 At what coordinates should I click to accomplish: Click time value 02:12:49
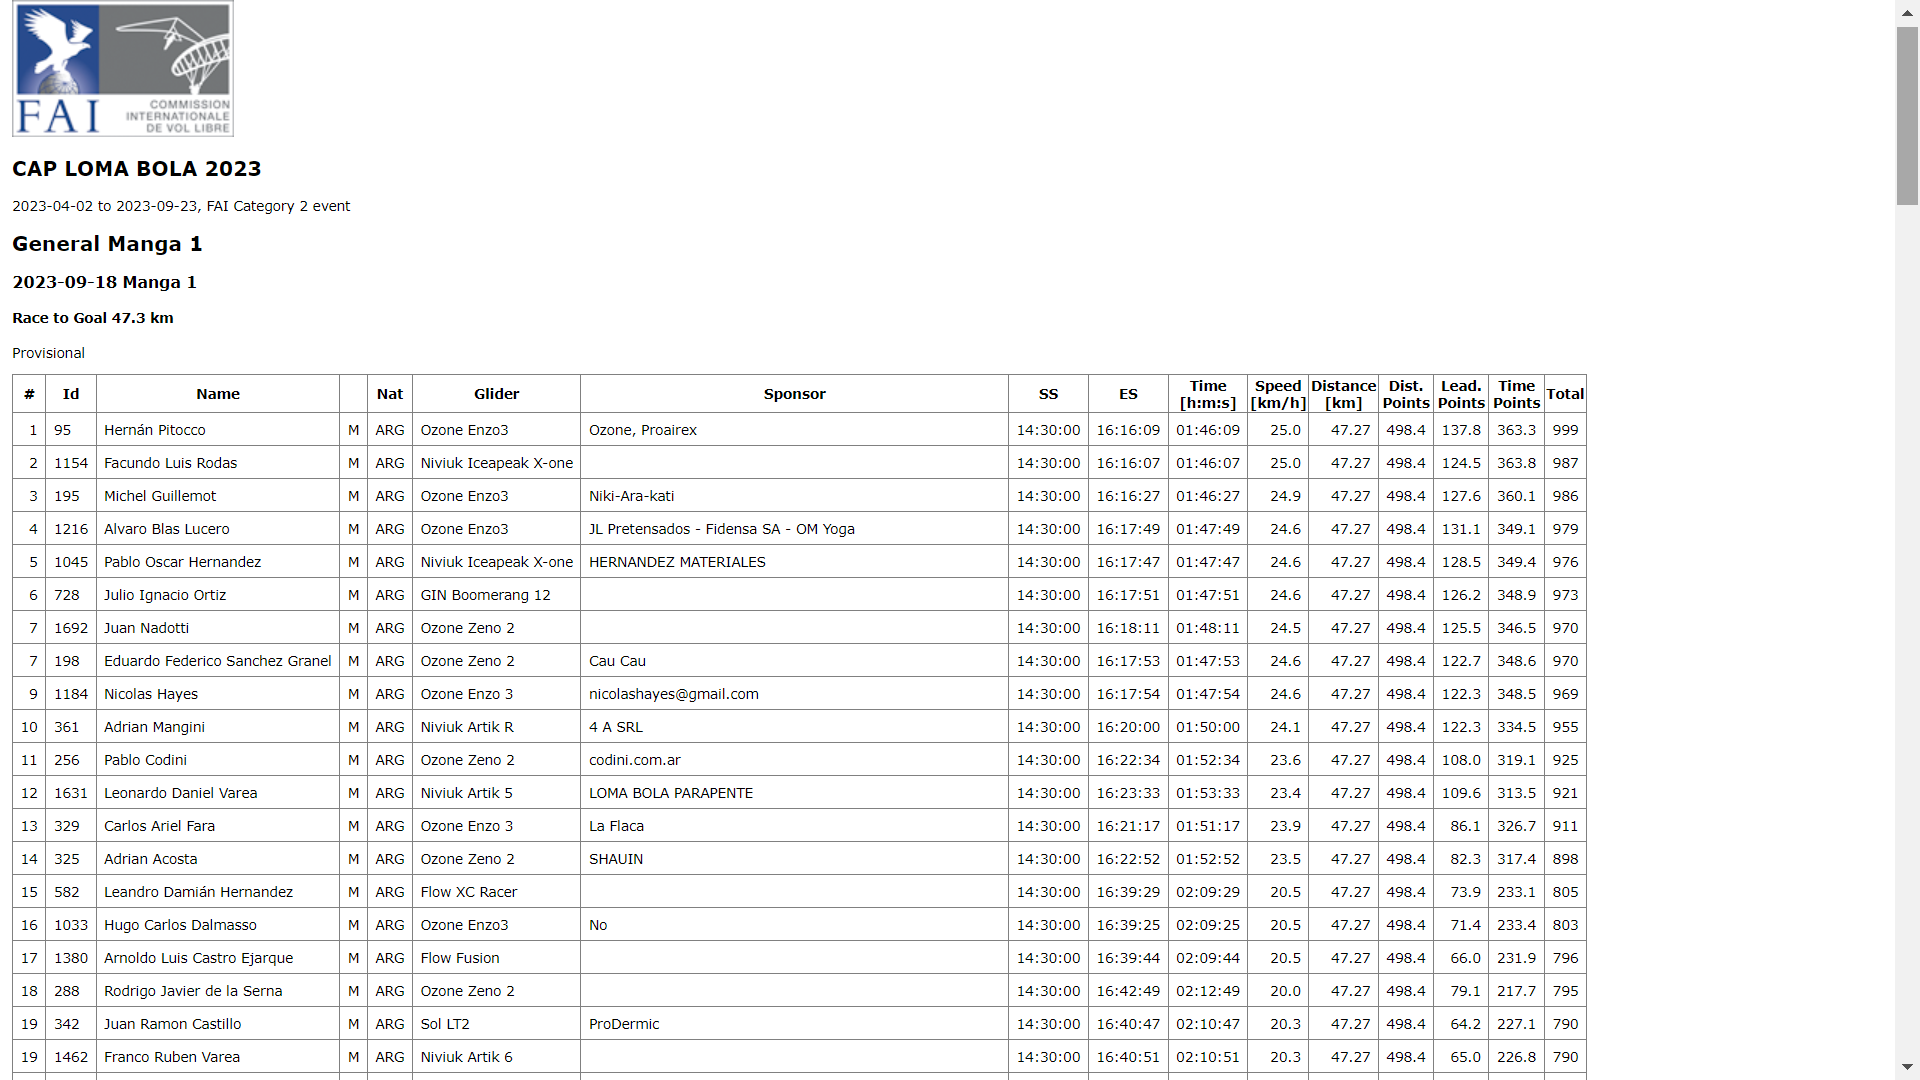pyautogui.click(x=1208, y=991)
